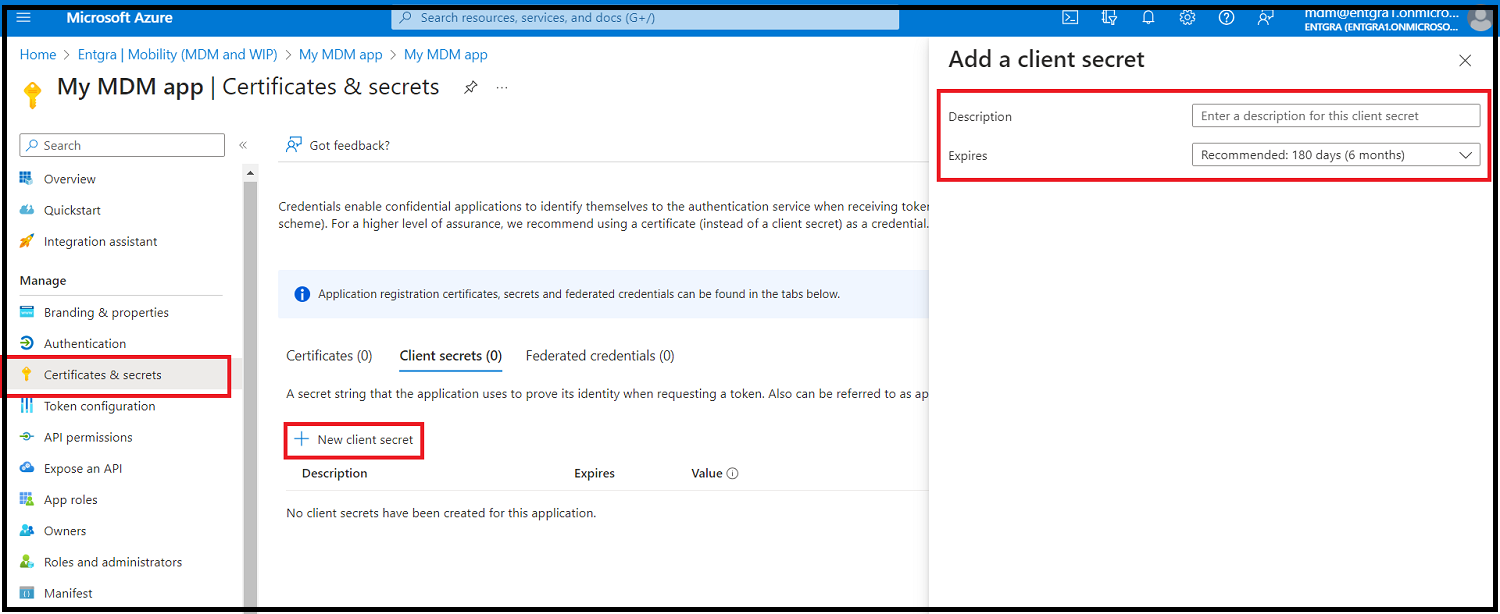The height and width of the screenshot is (614, 1500).
Task: Click New client secret button
Action: point(354,440)
